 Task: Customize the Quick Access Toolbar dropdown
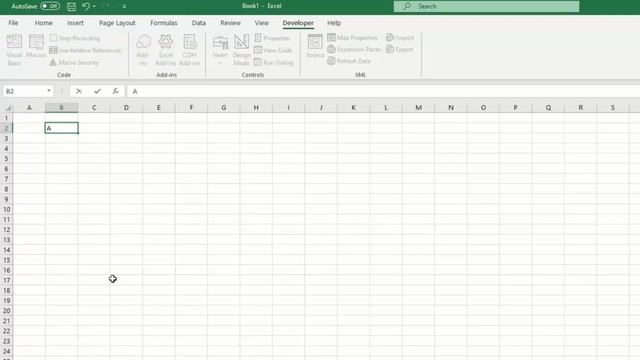tap(124, 6)
